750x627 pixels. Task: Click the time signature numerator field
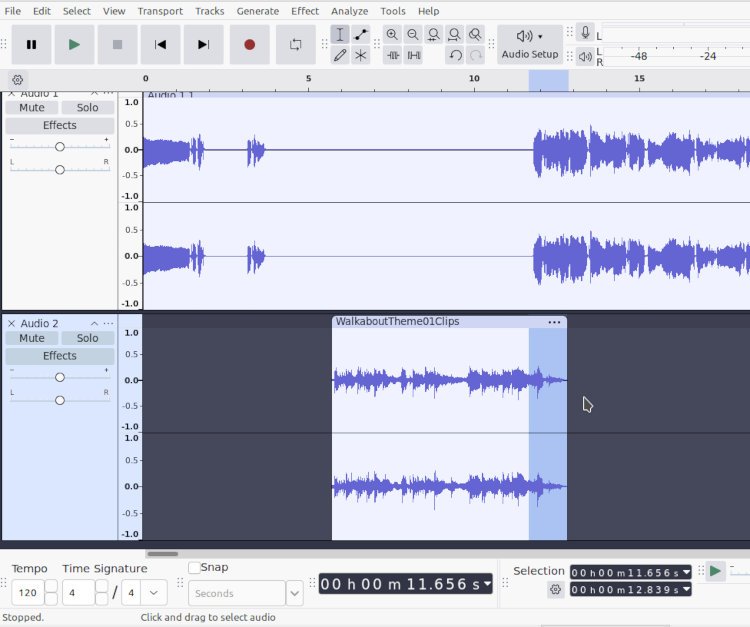tap(79, 593)
